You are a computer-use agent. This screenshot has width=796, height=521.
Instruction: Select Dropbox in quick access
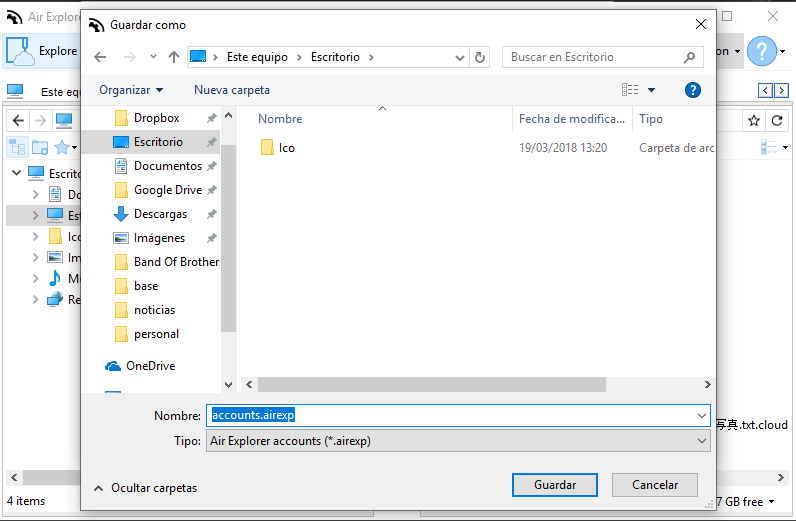pyautogui.click(x=157, y=118)
